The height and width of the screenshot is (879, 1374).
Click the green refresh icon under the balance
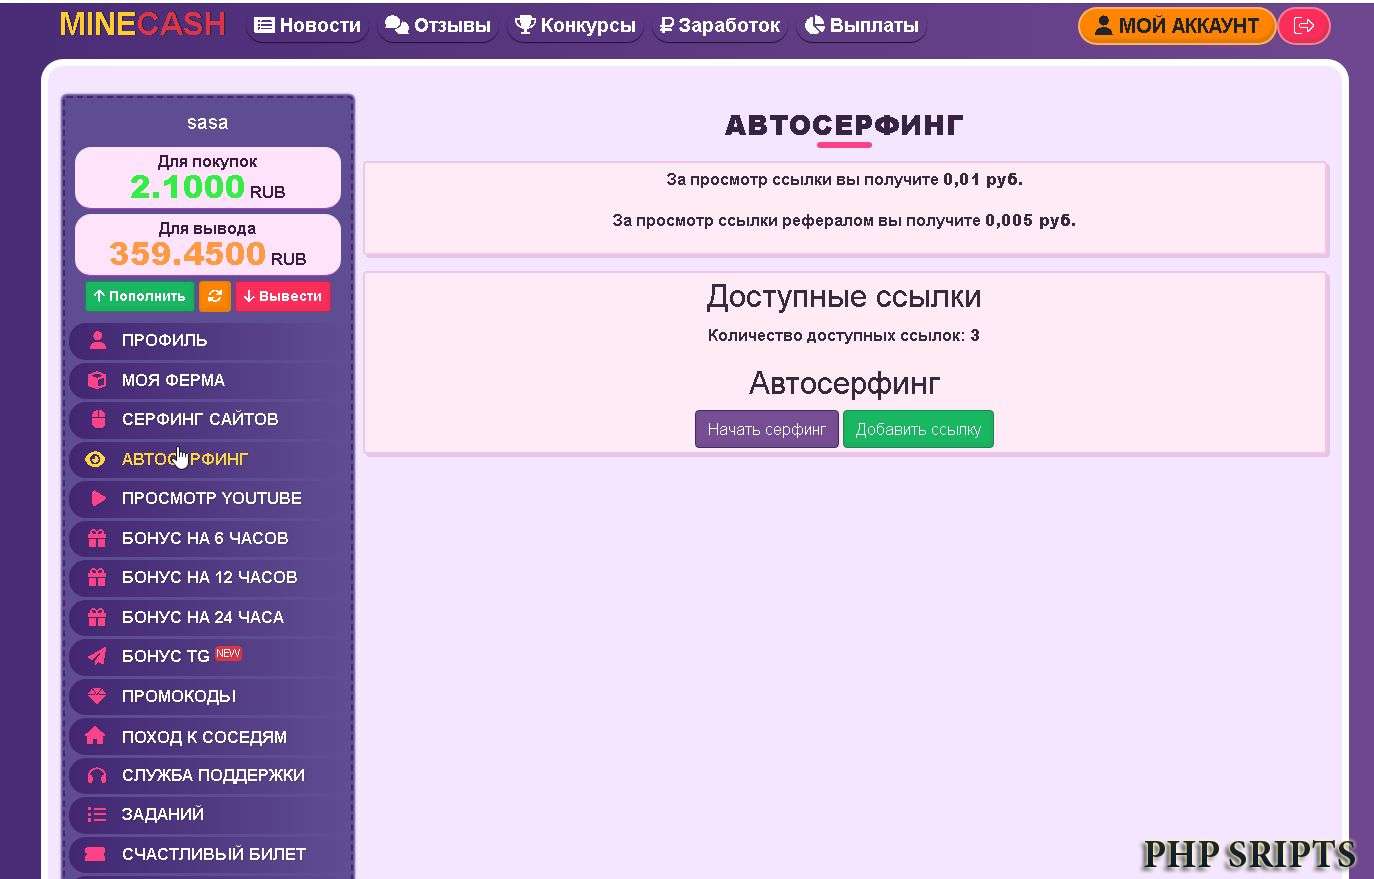[x=214, y=296]
